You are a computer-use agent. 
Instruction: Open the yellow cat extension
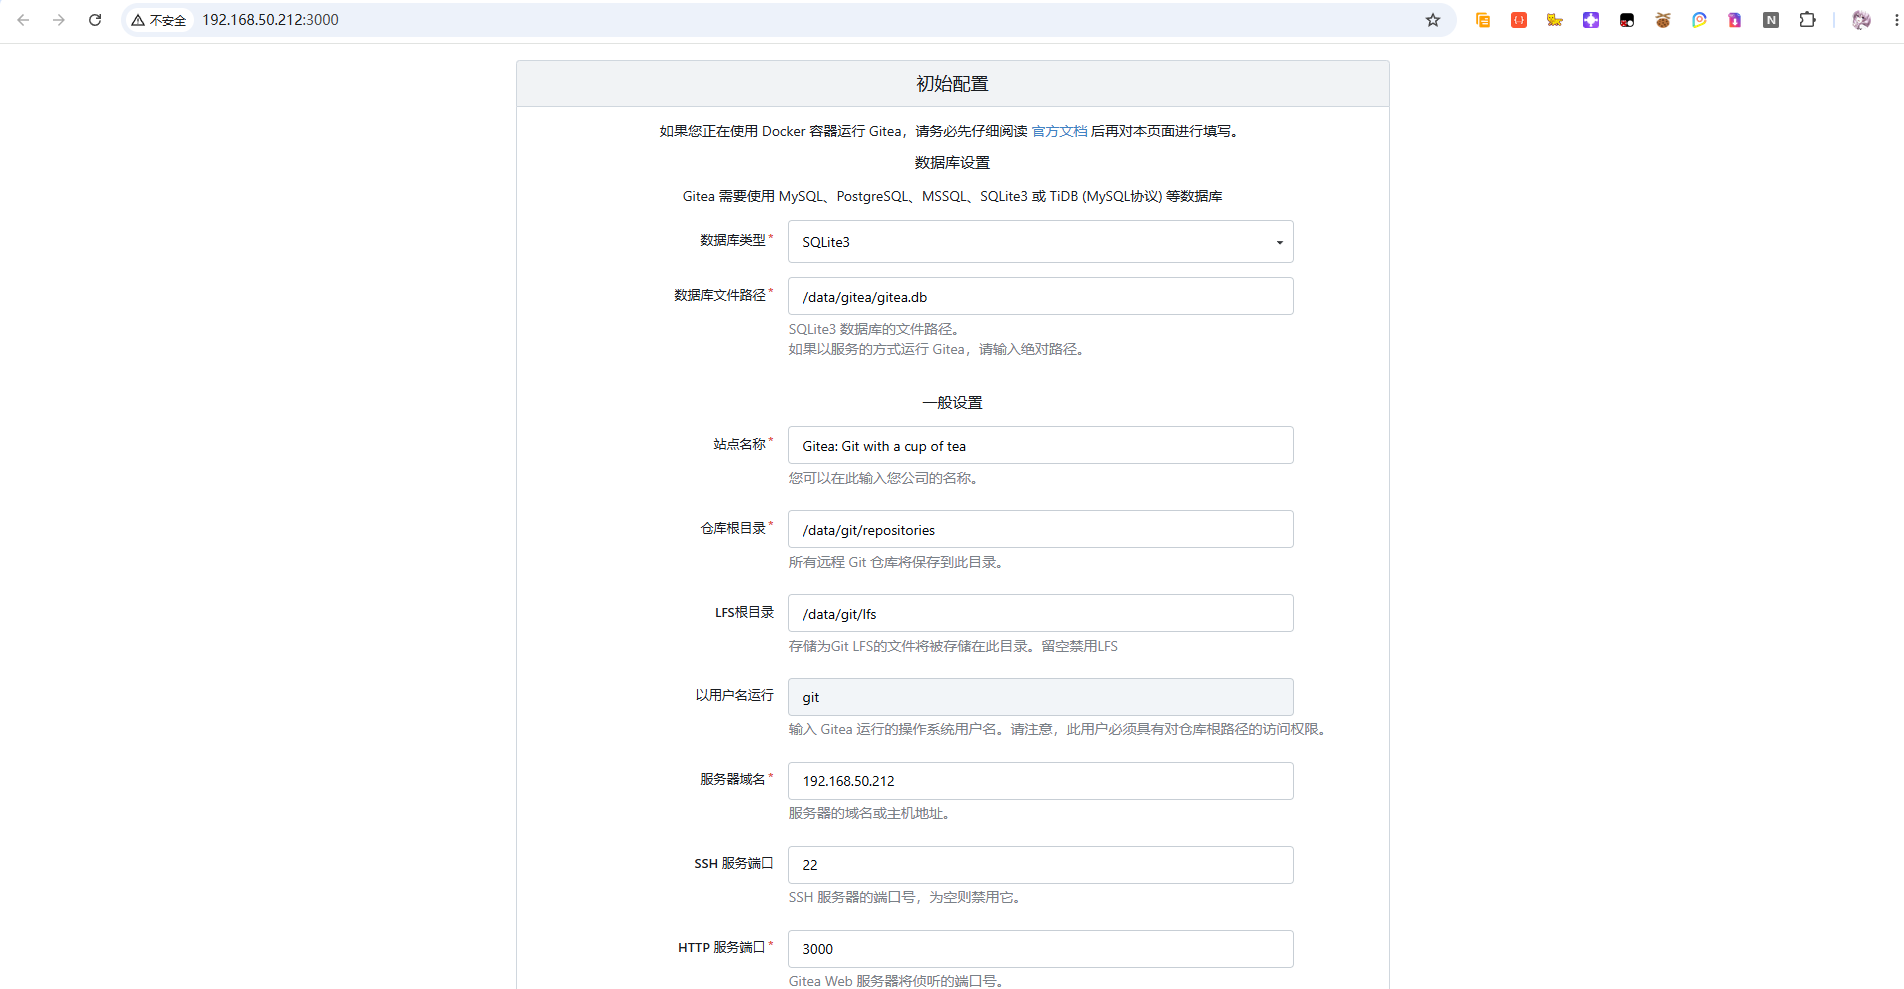(x=1555, y=20)
